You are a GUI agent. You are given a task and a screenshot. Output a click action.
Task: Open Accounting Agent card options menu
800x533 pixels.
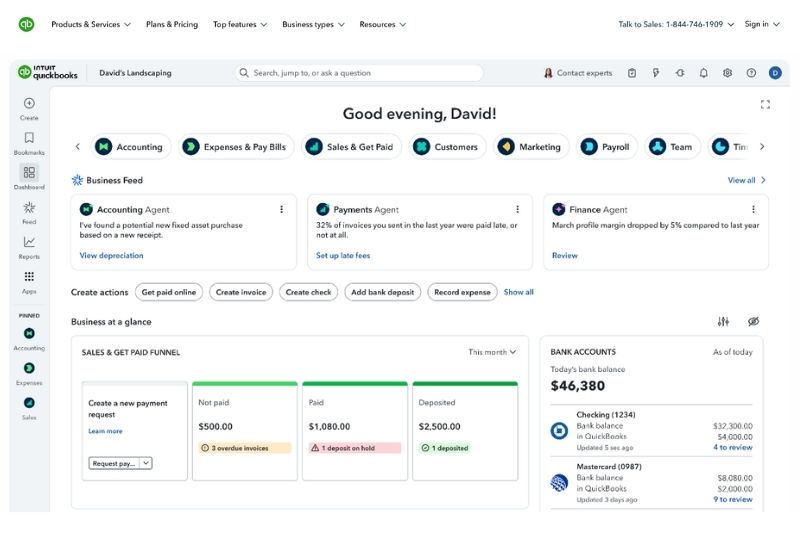[281, 209]
